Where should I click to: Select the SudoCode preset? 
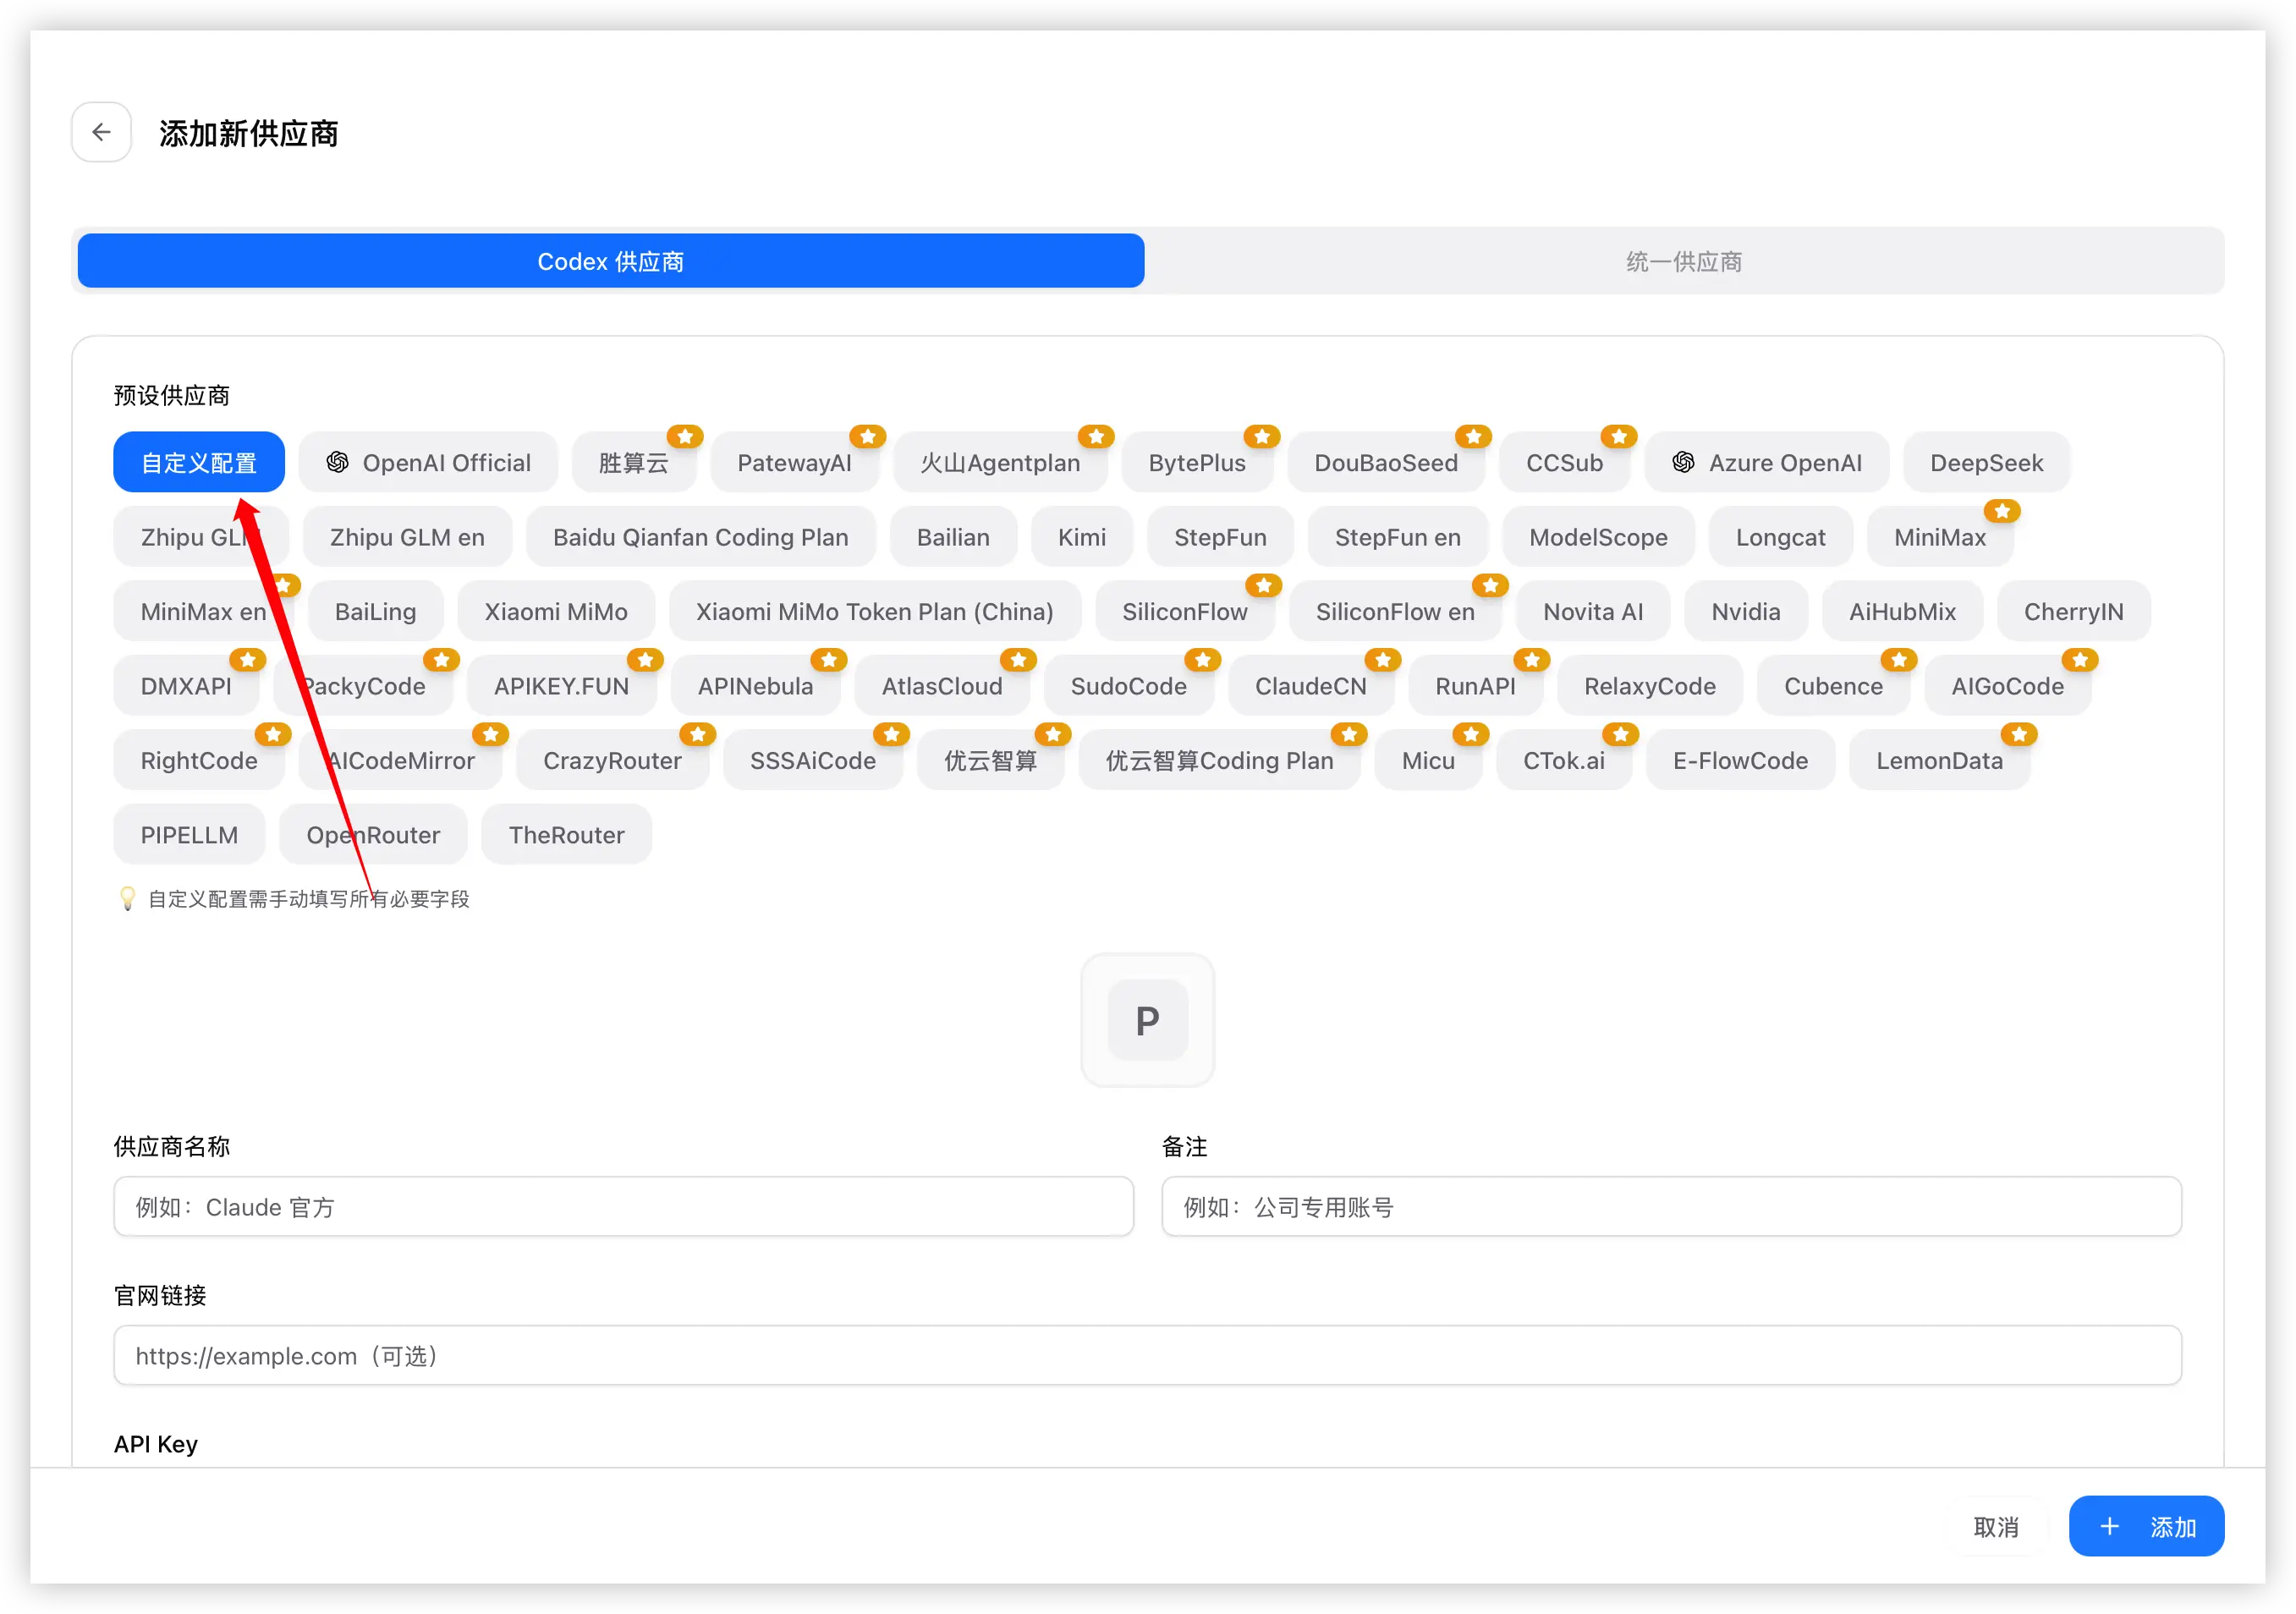[x=1128, y=686]
